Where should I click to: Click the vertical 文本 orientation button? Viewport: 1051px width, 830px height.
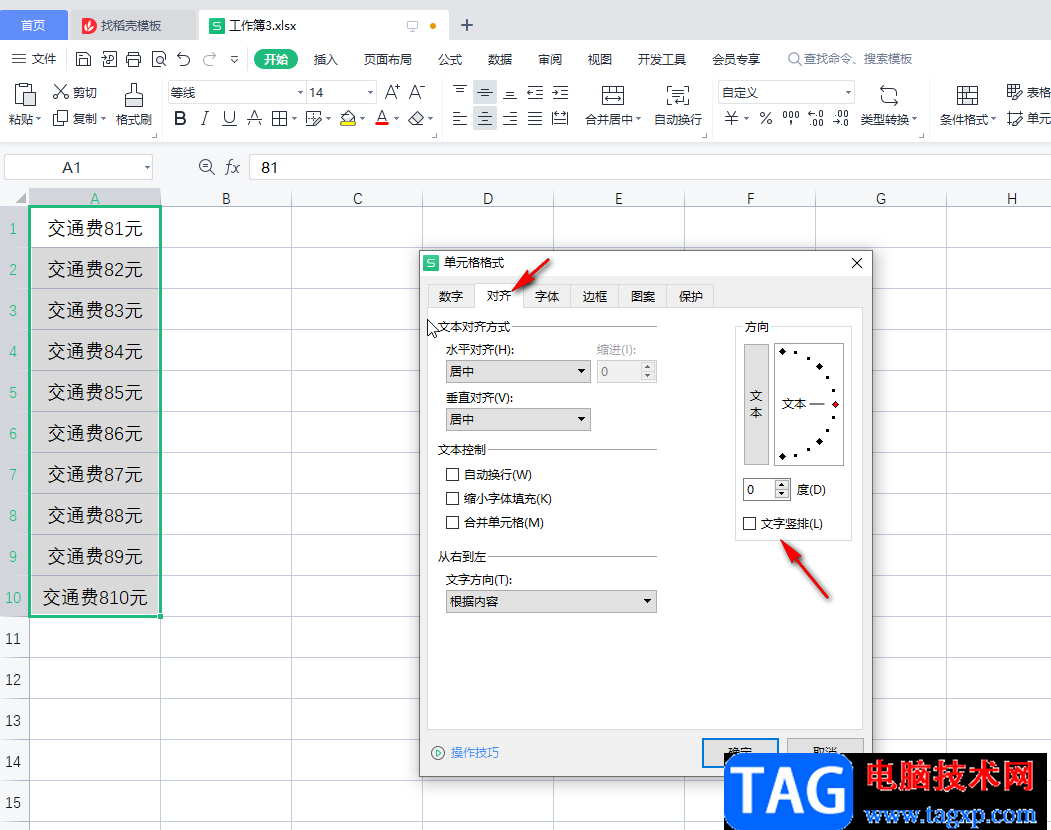[756, 404]
